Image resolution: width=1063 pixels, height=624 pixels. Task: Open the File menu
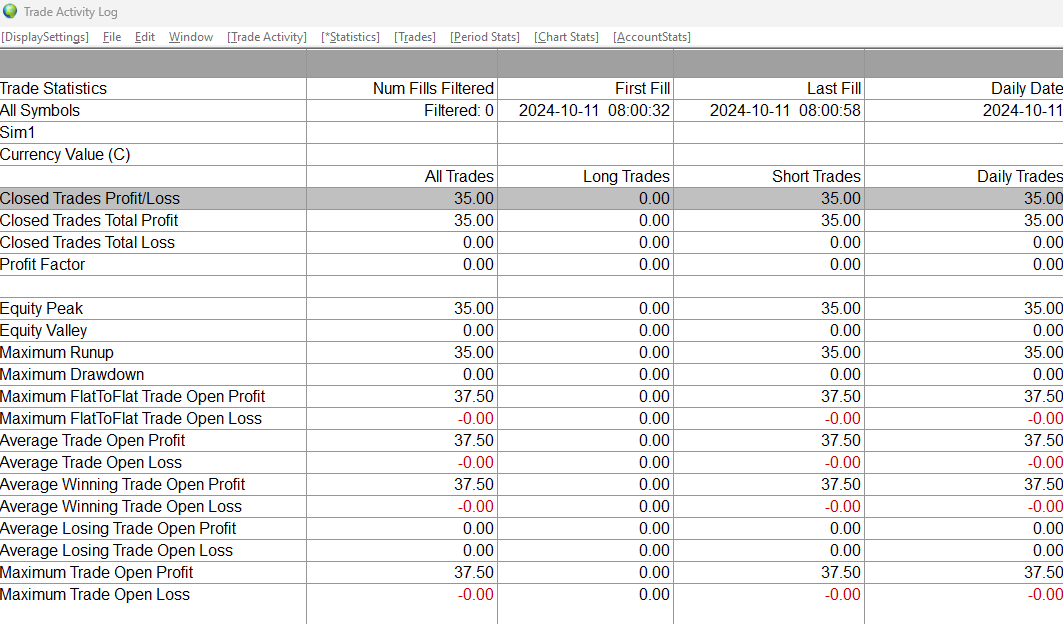tap(112, 37)
